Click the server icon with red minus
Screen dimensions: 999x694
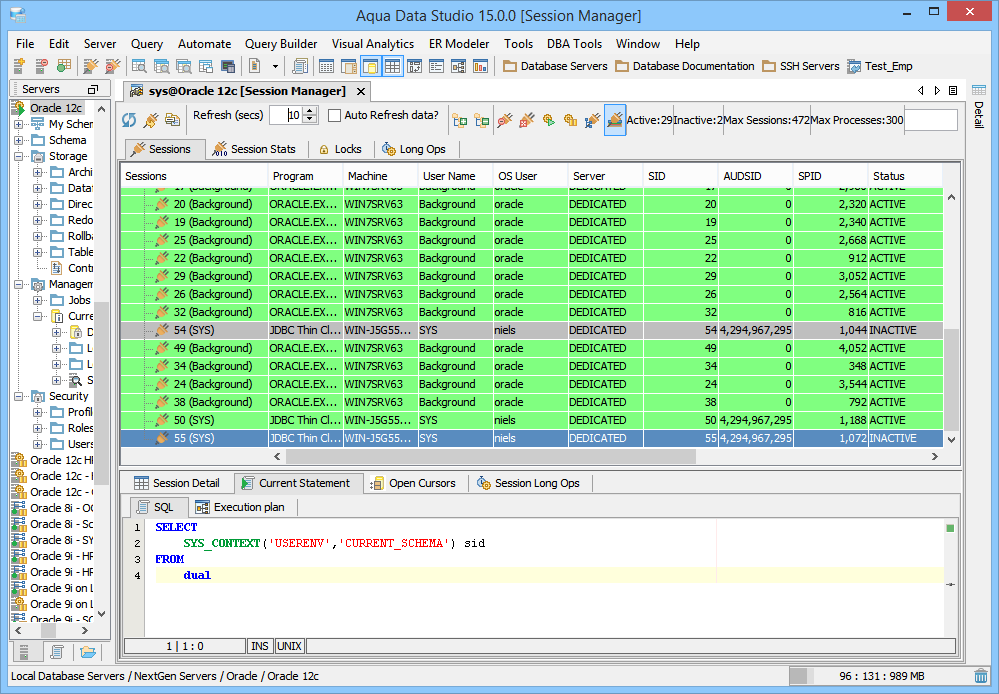pyautogui.click(x=41, y=66)
